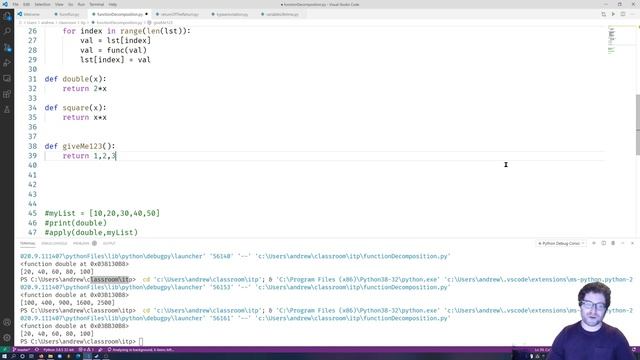Click the "def square(x):" code line

76,108
